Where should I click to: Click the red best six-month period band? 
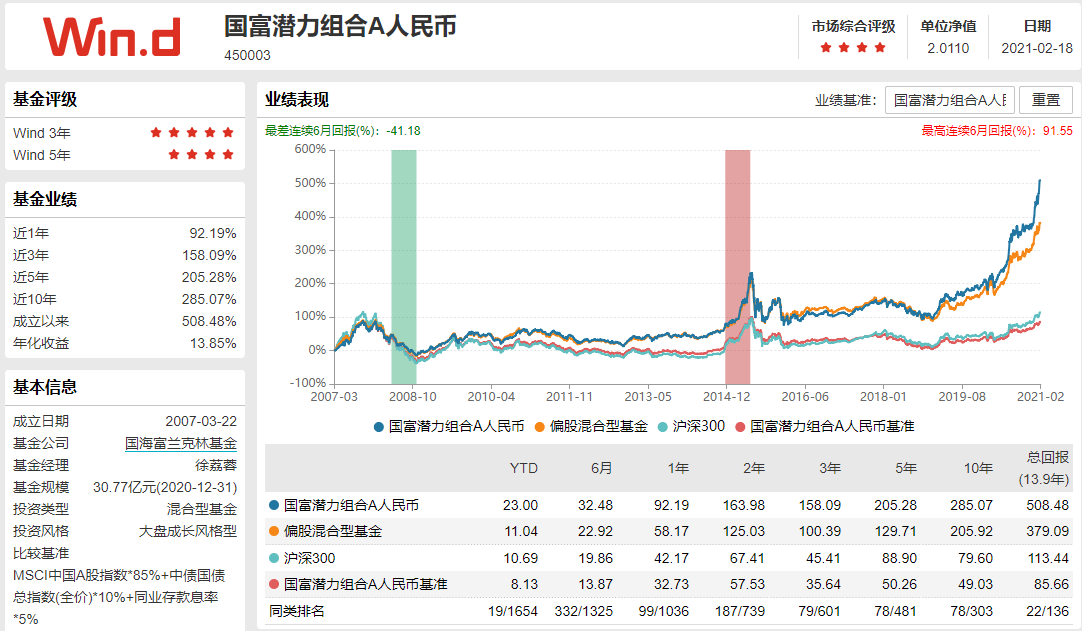tap(738, 267)
